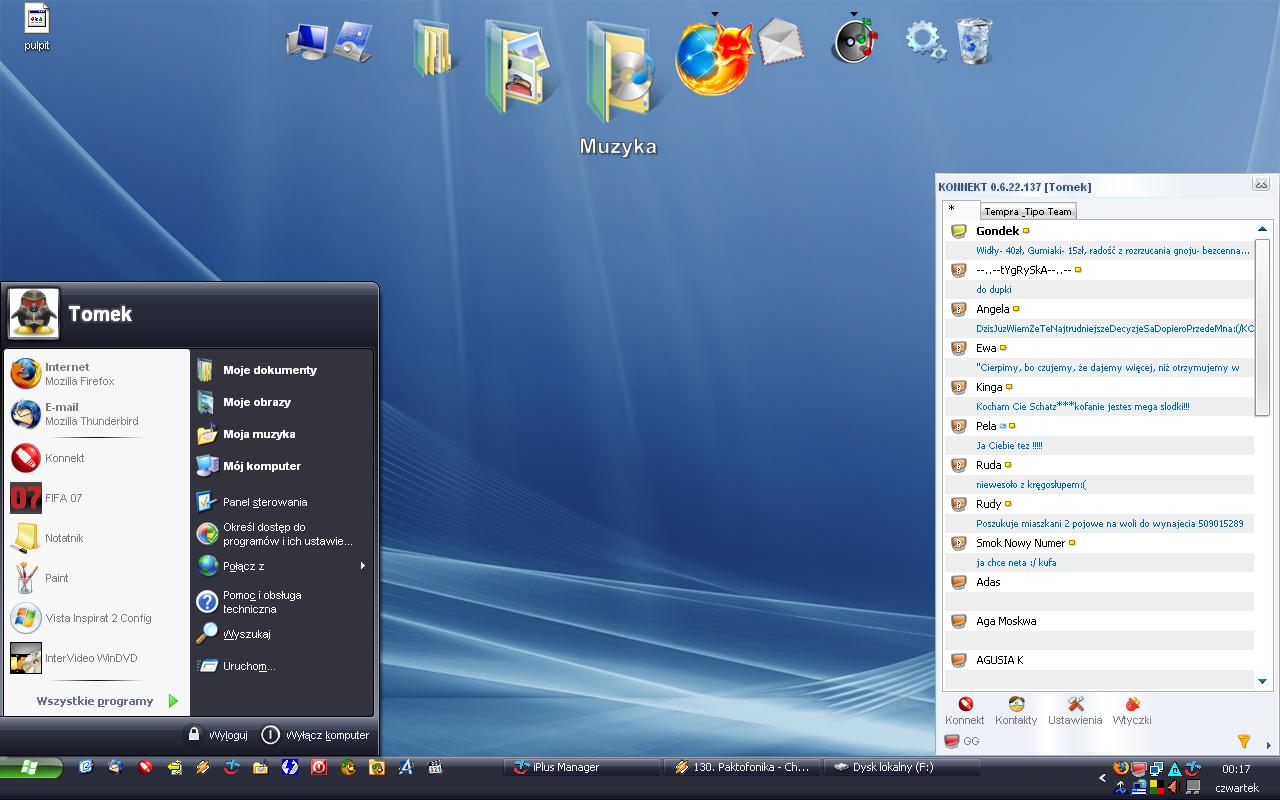Switch to the asterisk tab in Konnekt
This screenshot has height=800, width=1280.
pyautogui.click(x=960, y=209)
